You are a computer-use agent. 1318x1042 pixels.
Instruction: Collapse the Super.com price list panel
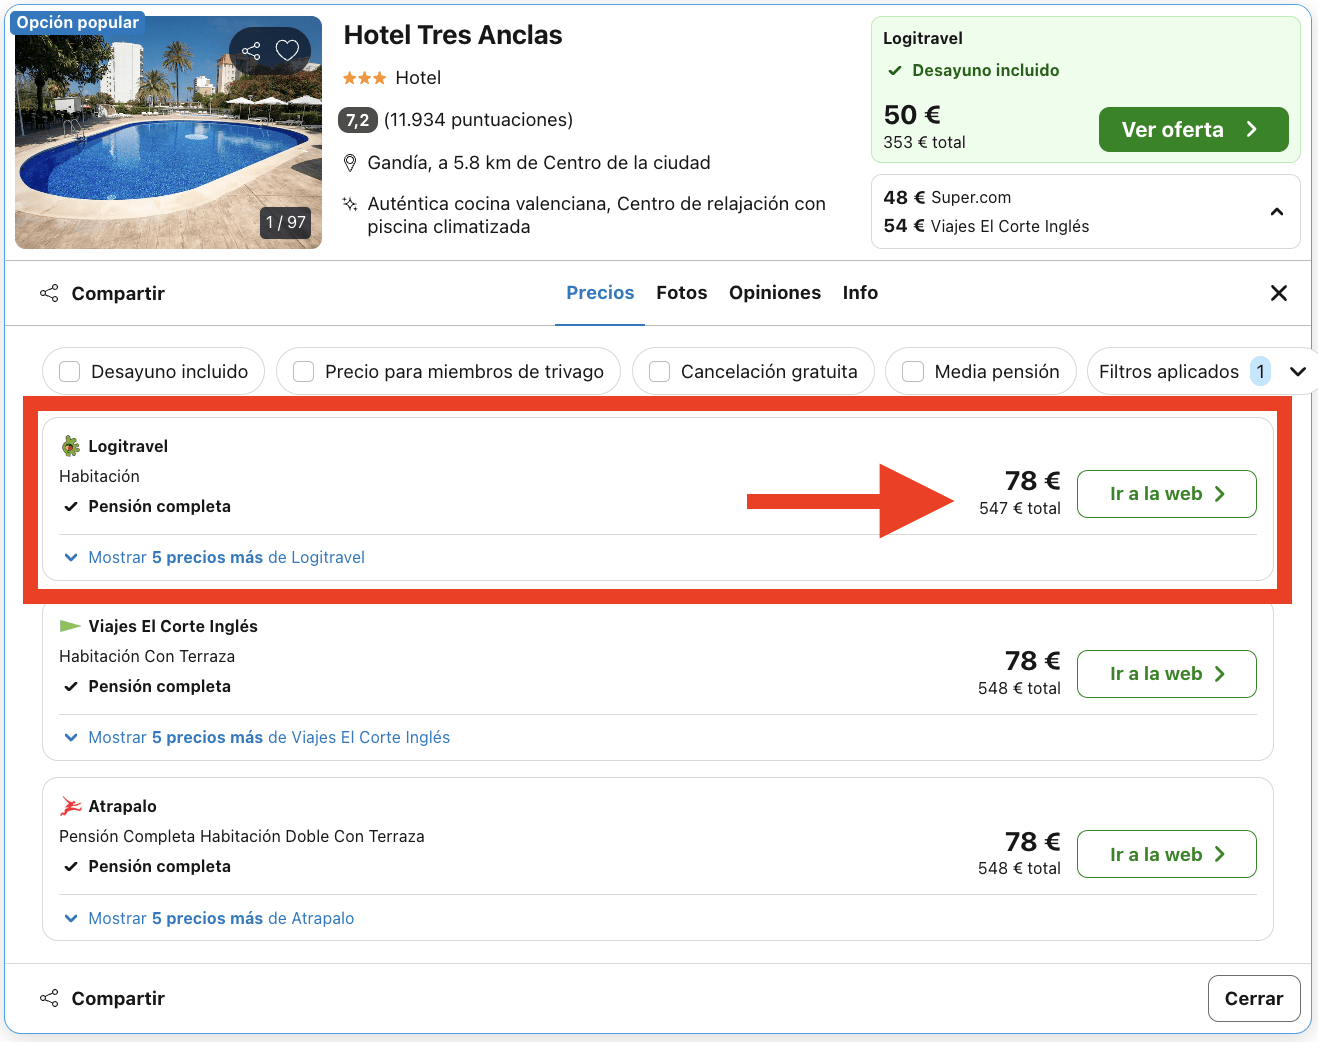point(1276,211)
